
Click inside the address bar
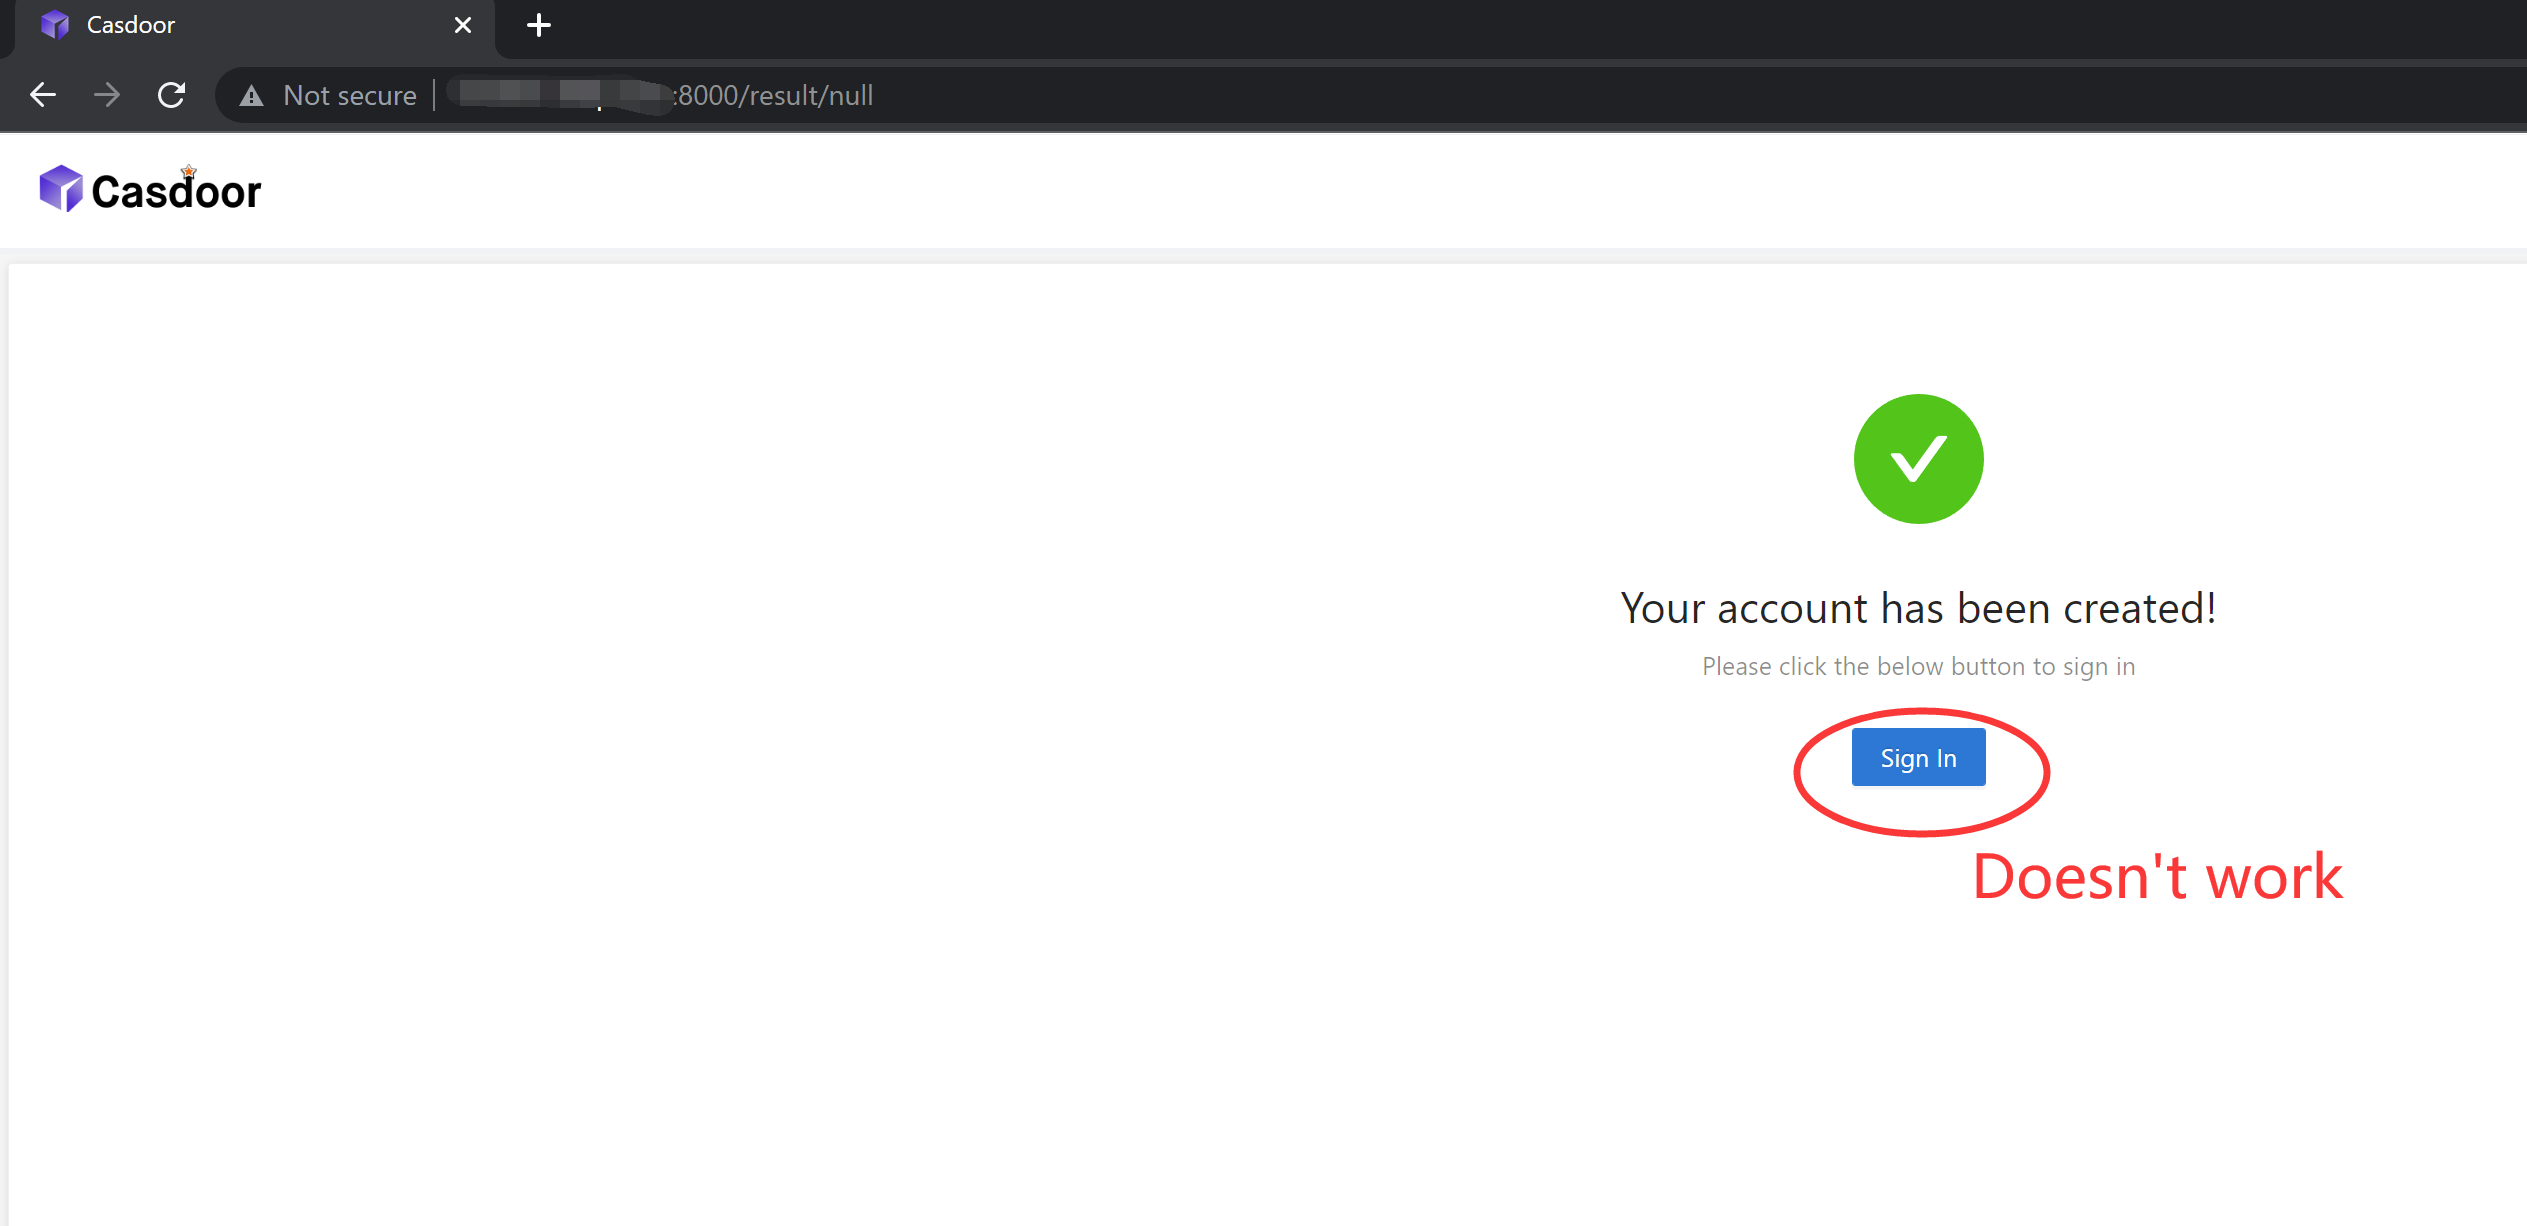point(1200,95)
